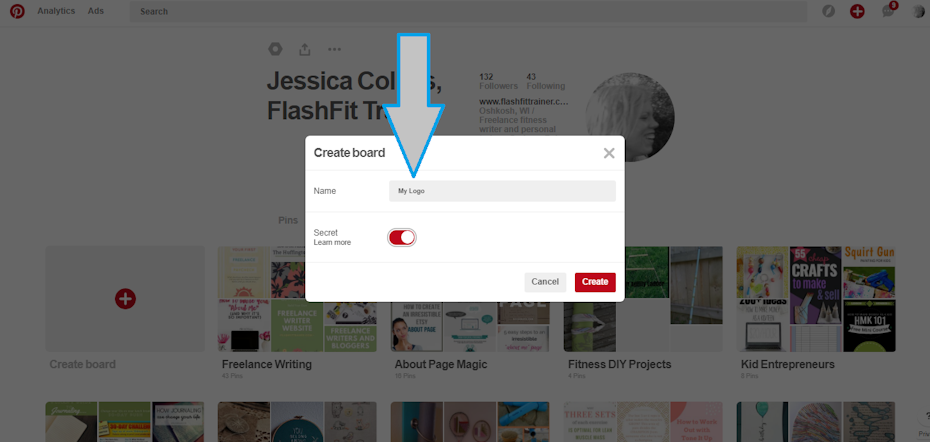Open the Ads menu
Image resolution: width=930 pixels, height=442 pixels.
(95, 11)
